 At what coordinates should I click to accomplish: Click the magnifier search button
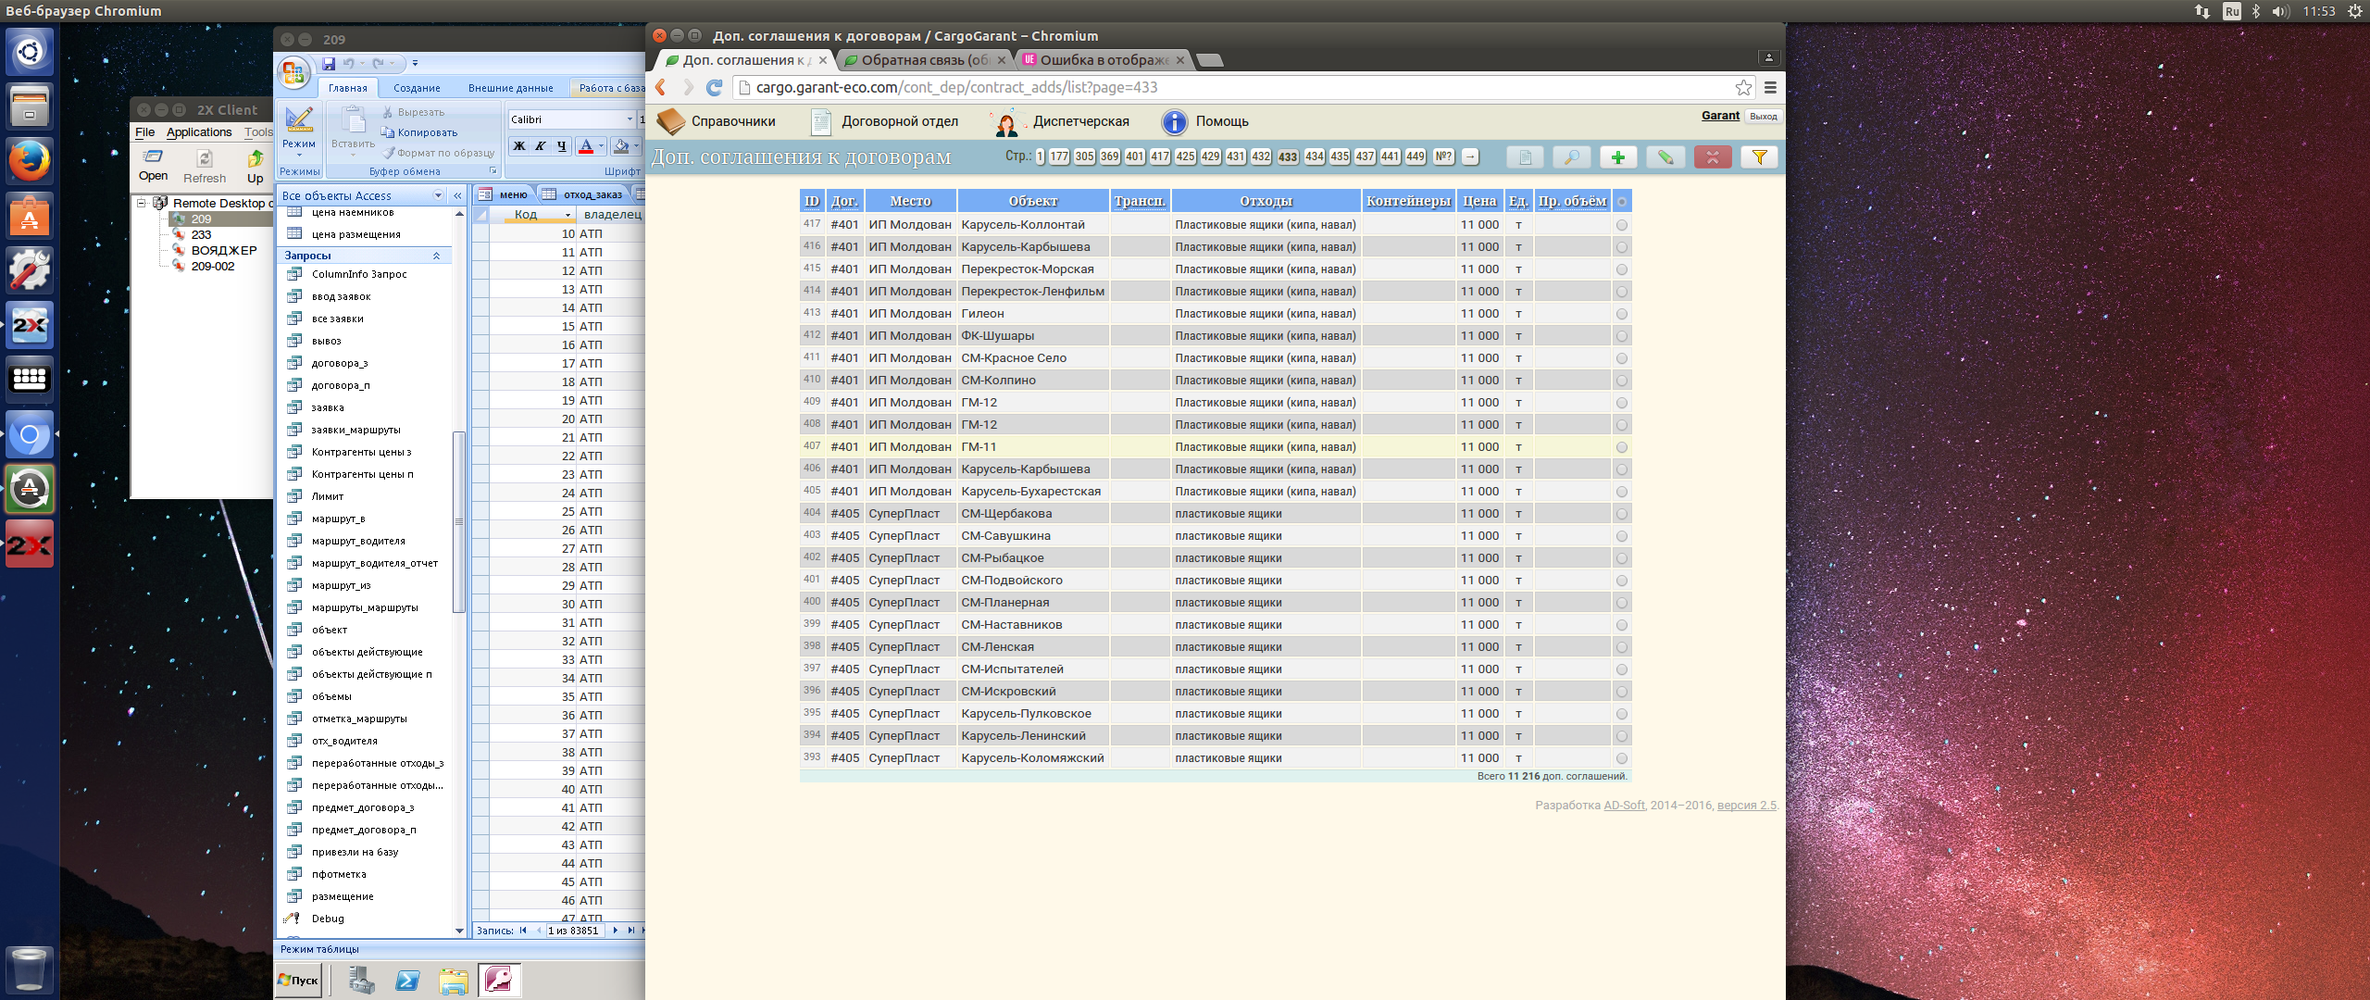click(x=1571, y=157)
